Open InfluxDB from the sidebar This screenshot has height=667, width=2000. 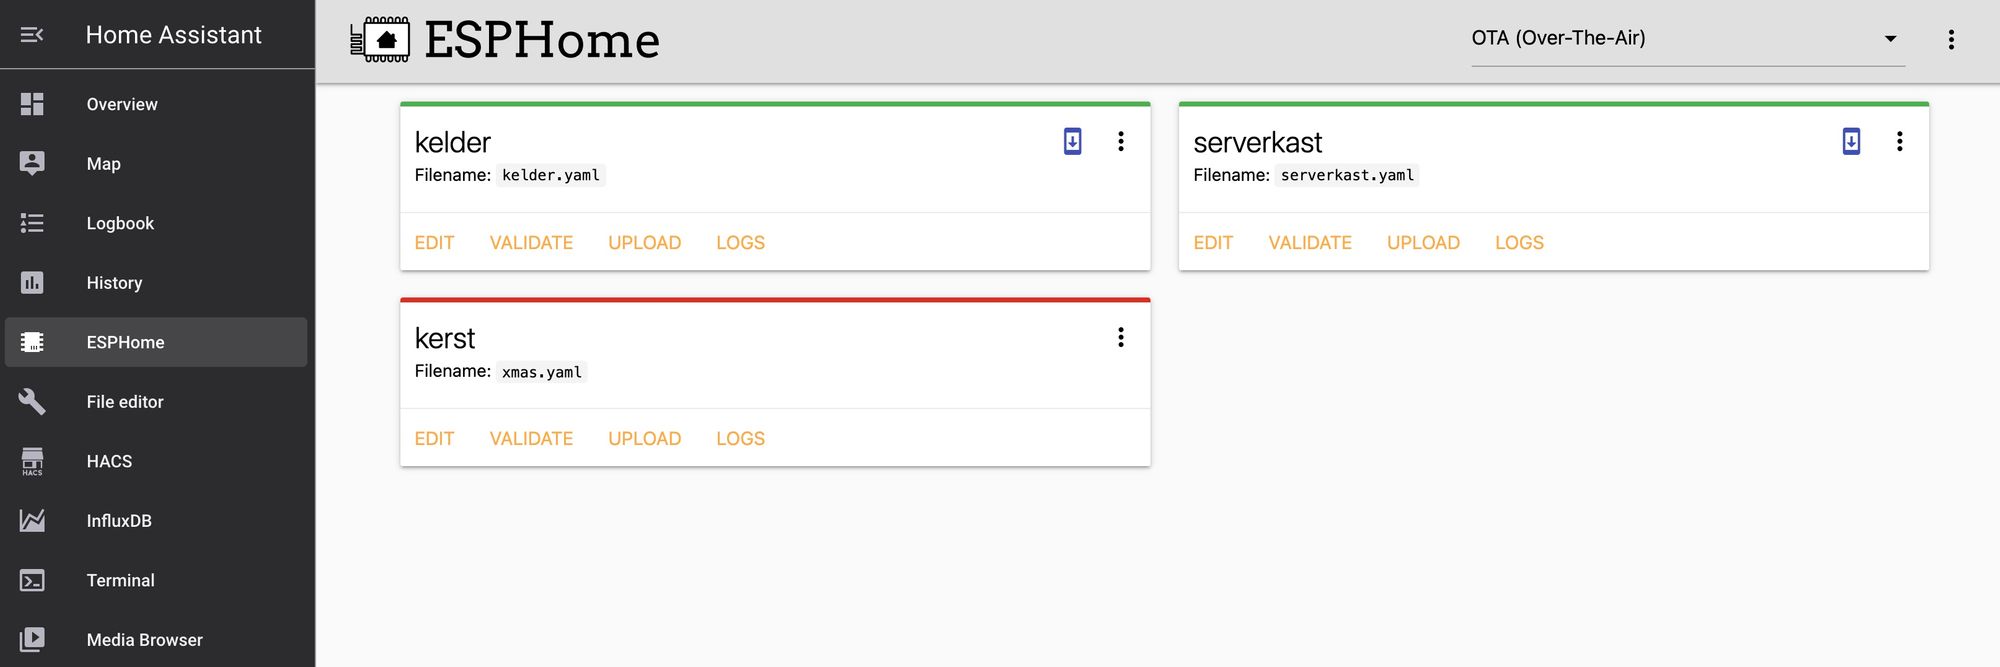pos(119,521)
